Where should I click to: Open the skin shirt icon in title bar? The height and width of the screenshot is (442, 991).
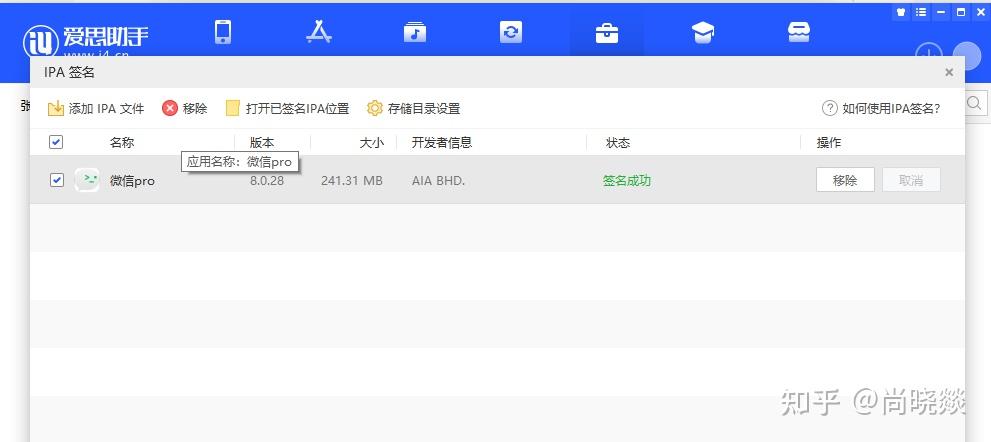coord(901,12)
